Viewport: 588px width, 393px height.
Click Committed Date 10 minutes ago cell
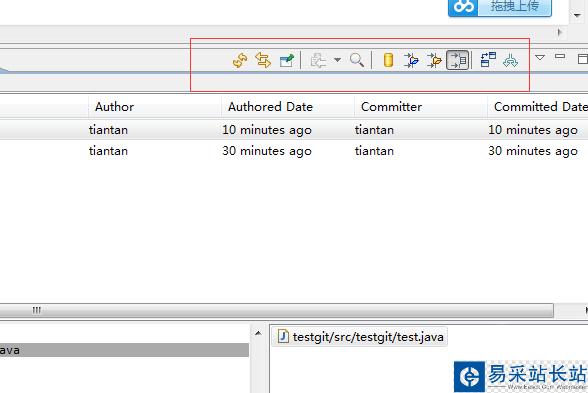pyautogui.click(x=532, y=130)
